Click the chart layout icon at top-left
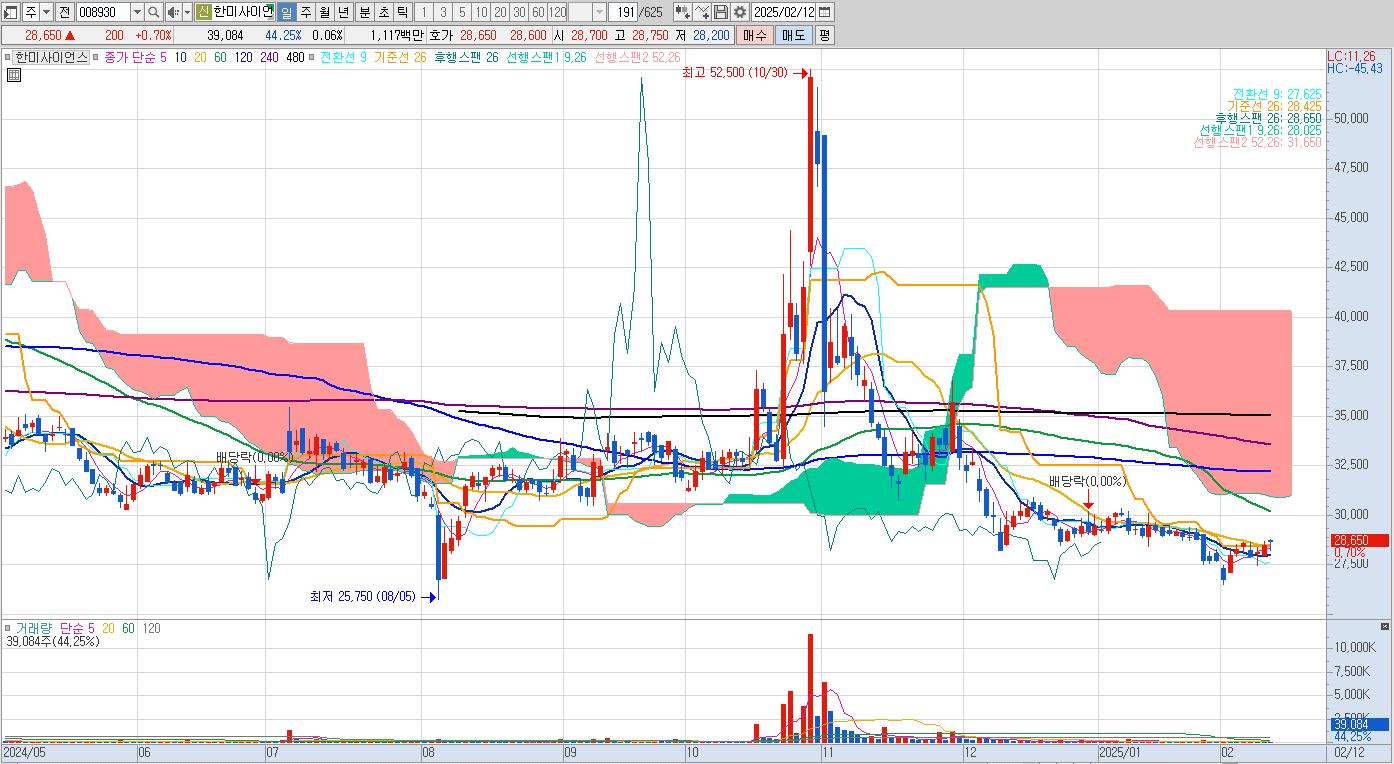 (12, 12)
